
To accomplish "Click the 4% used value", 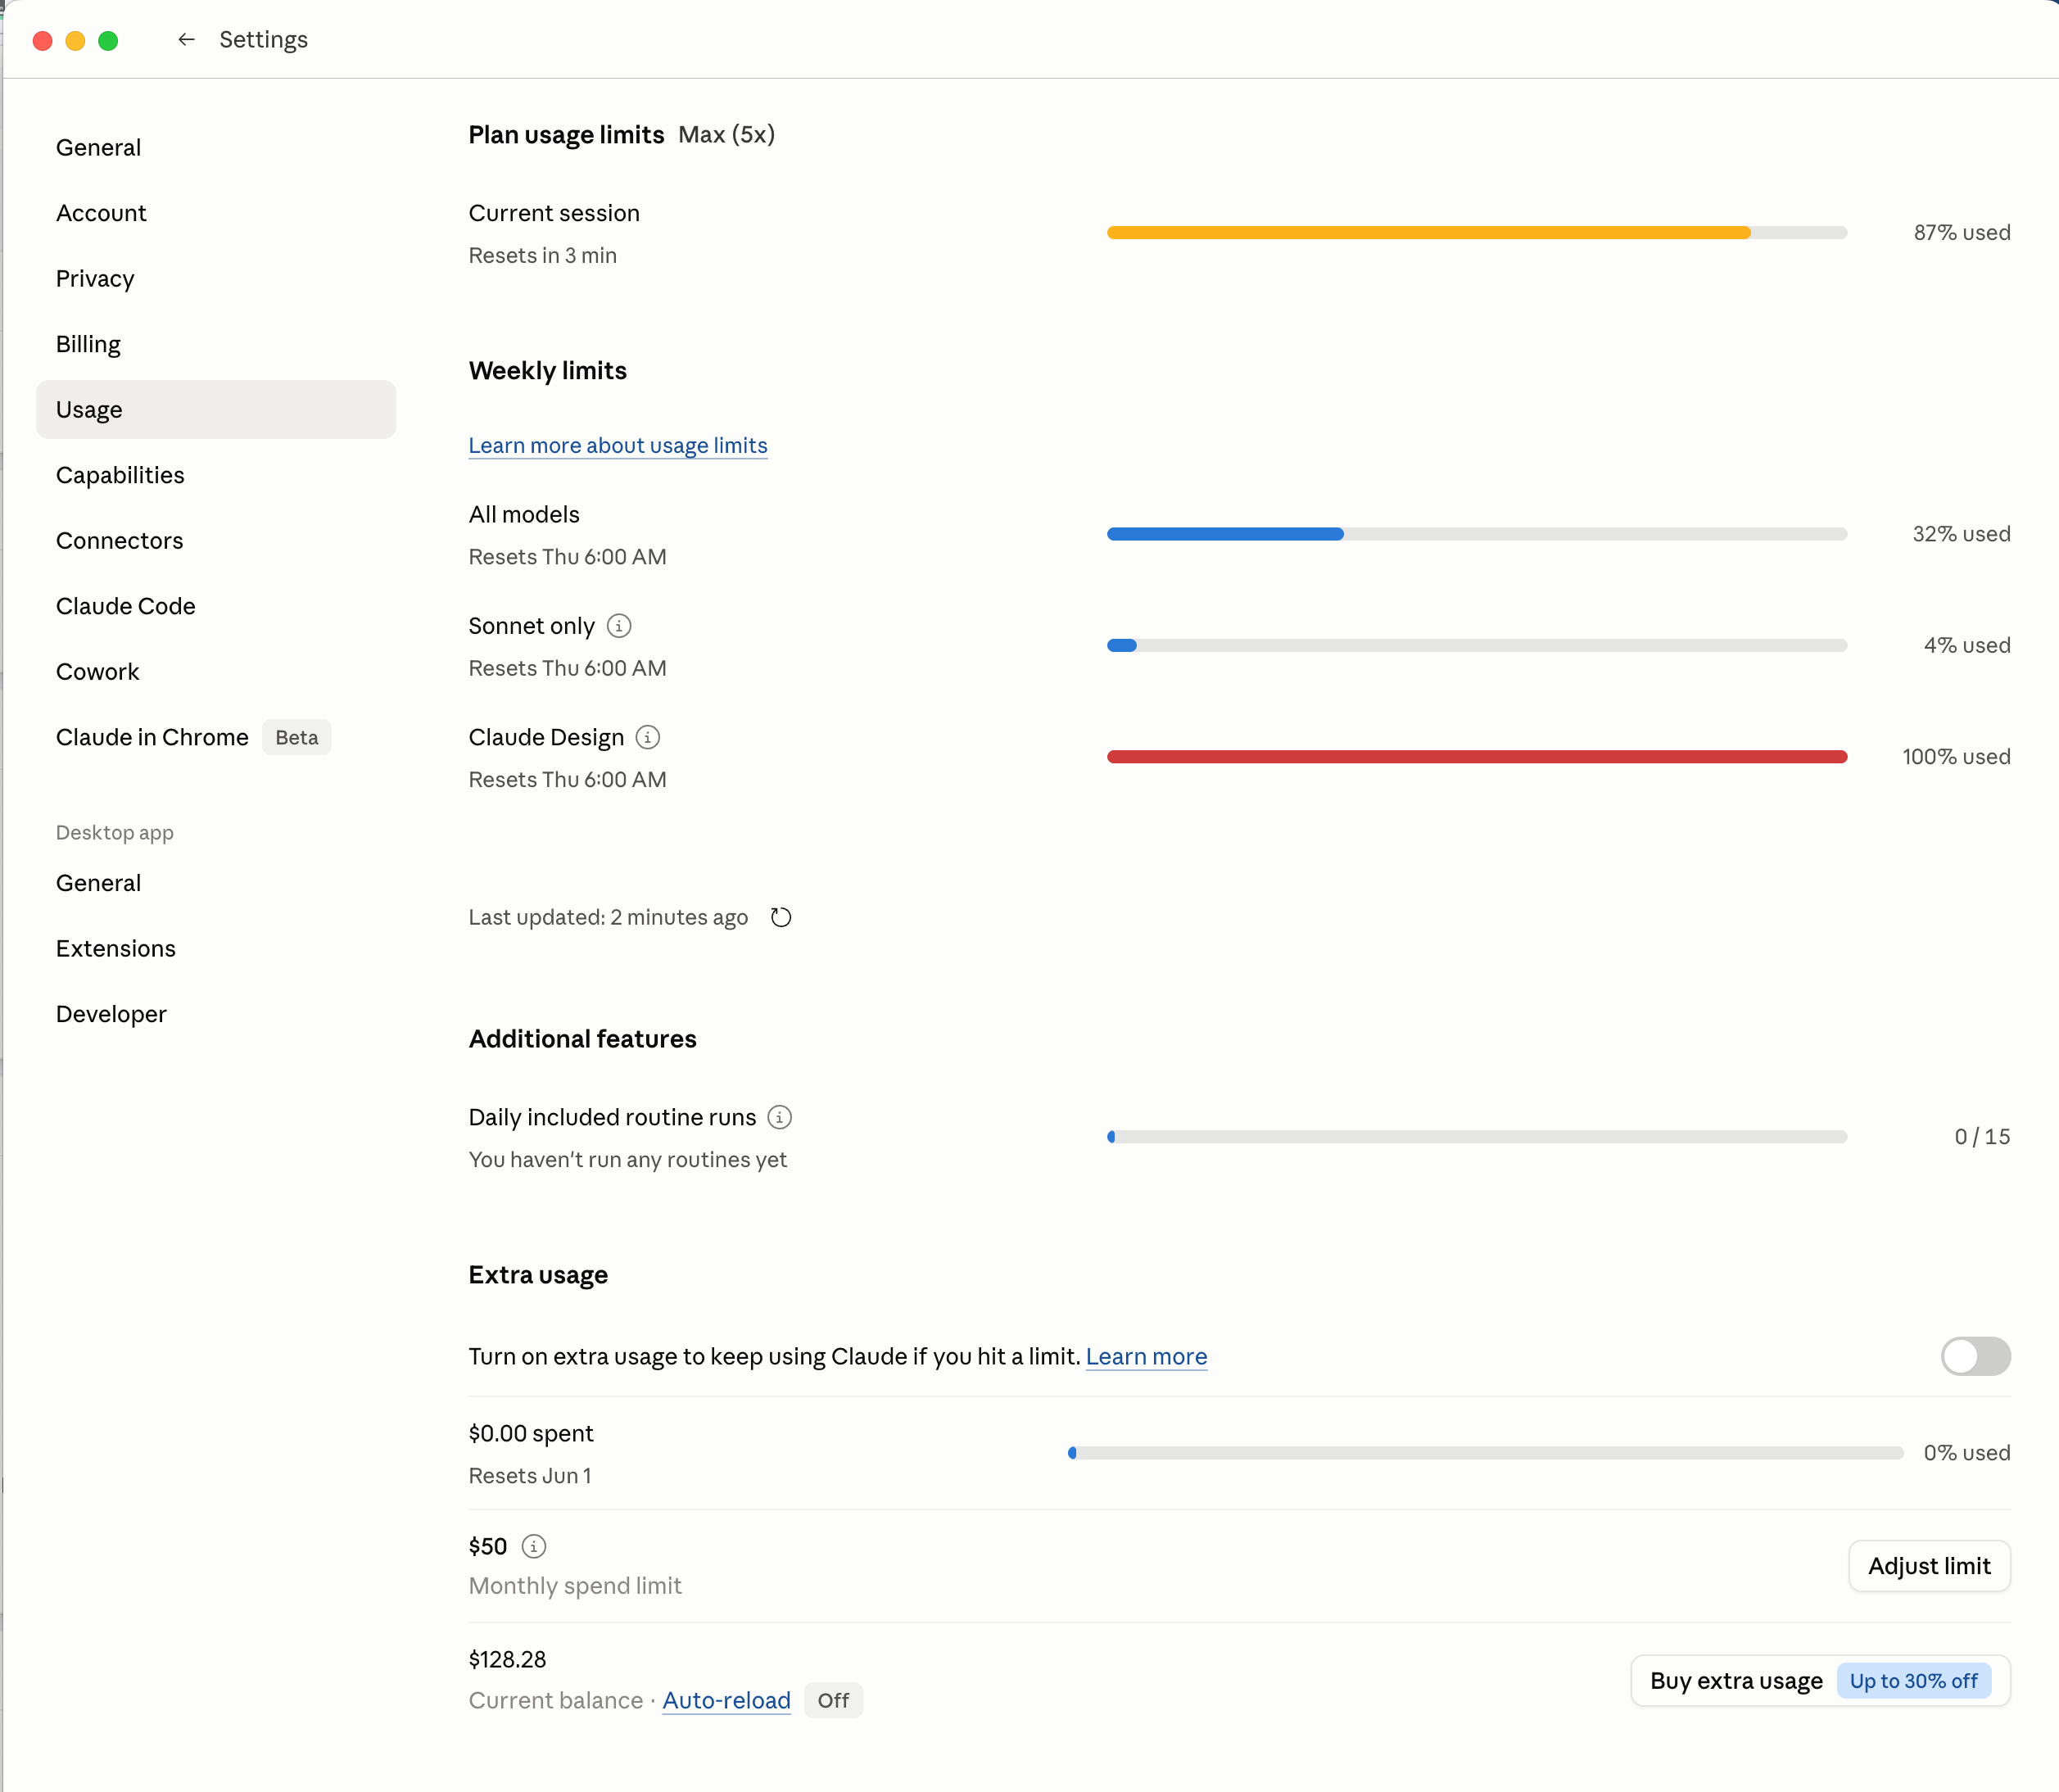I will [x=1967, y=645].
